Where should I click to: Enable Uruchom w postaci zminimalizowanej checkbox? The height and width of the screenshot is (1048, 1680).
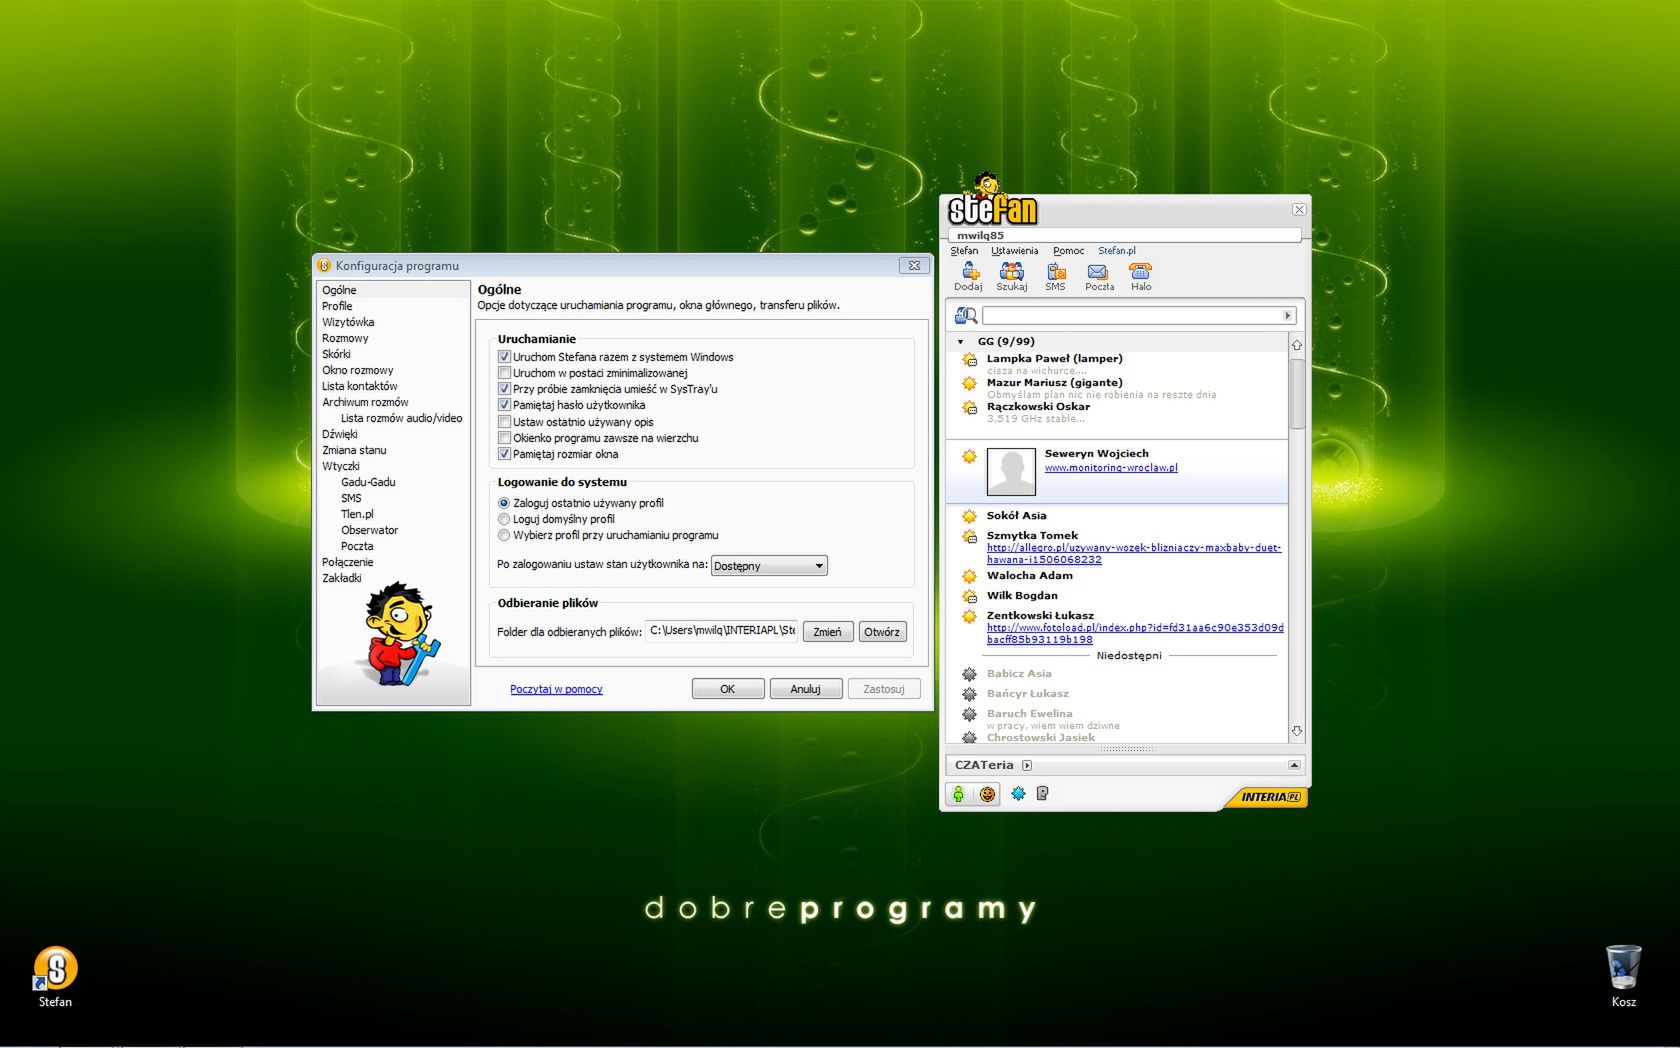tap(504, 373)
